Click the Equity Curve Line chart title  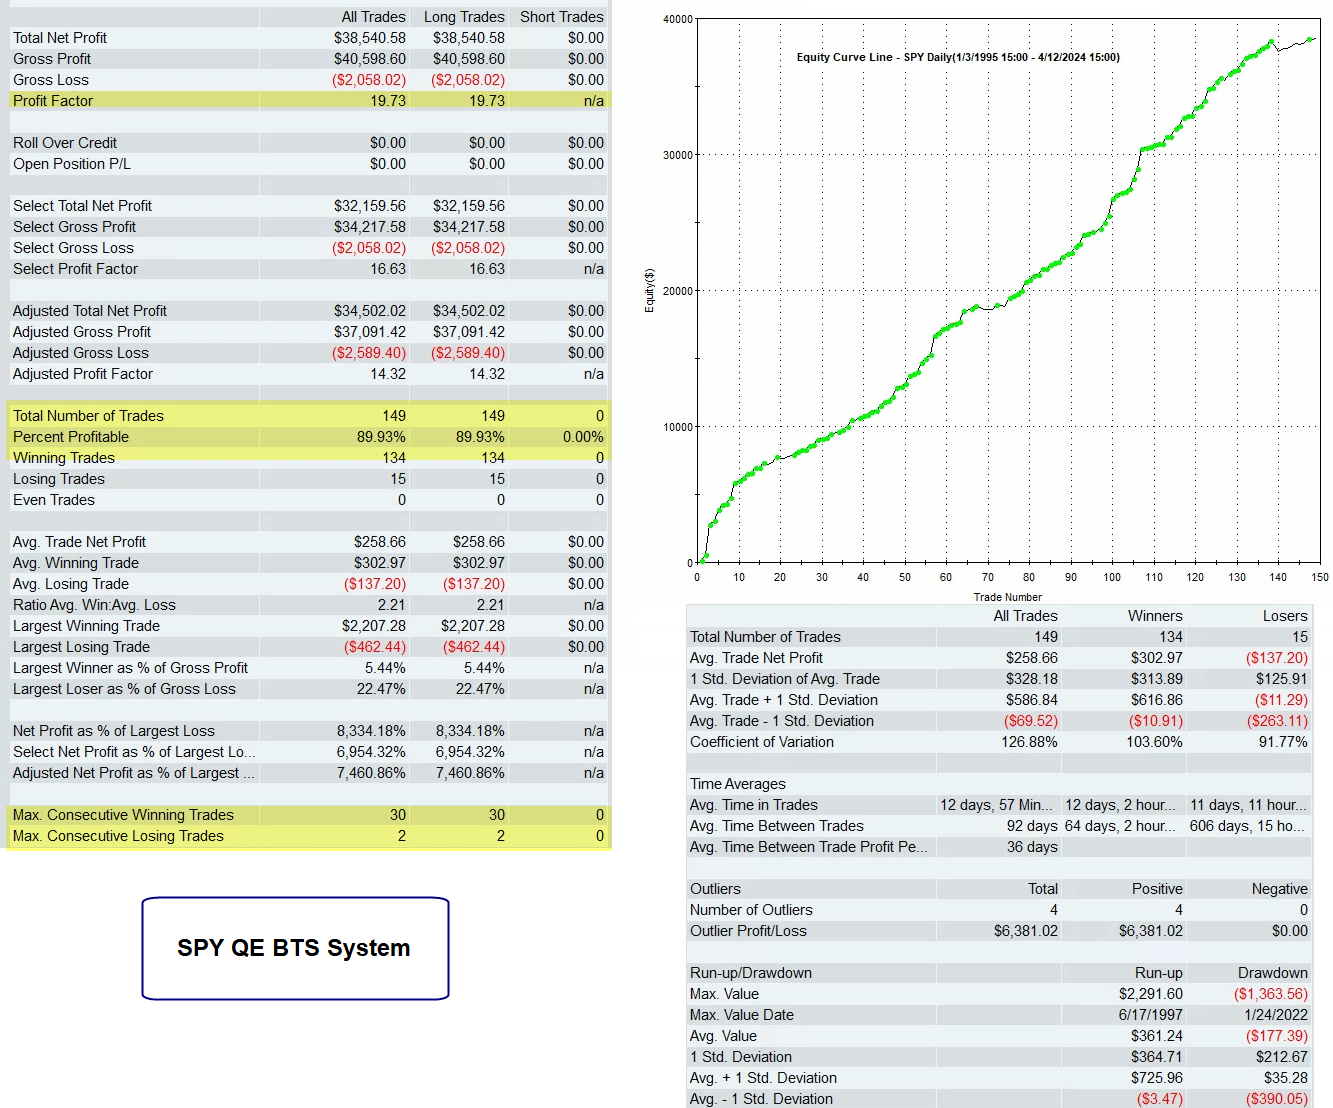click(958, 57)
